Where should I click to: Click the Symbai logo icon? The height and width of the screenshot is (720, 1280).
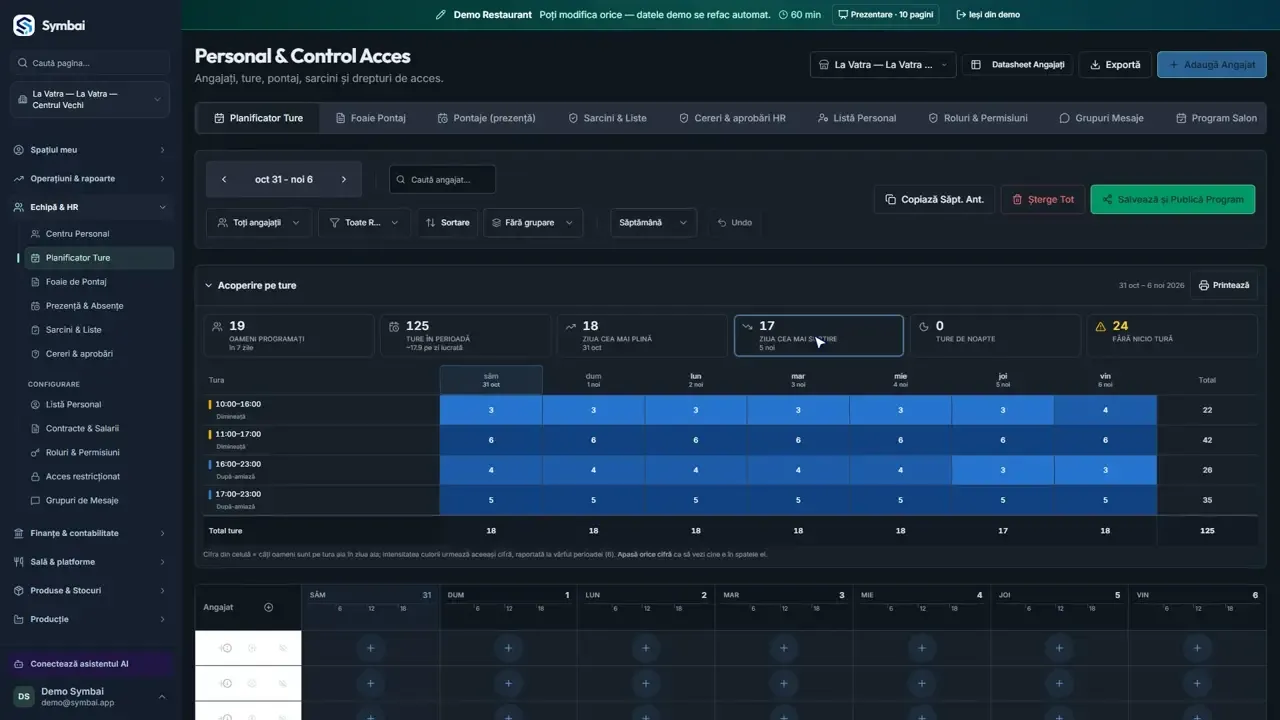point(23,26)
